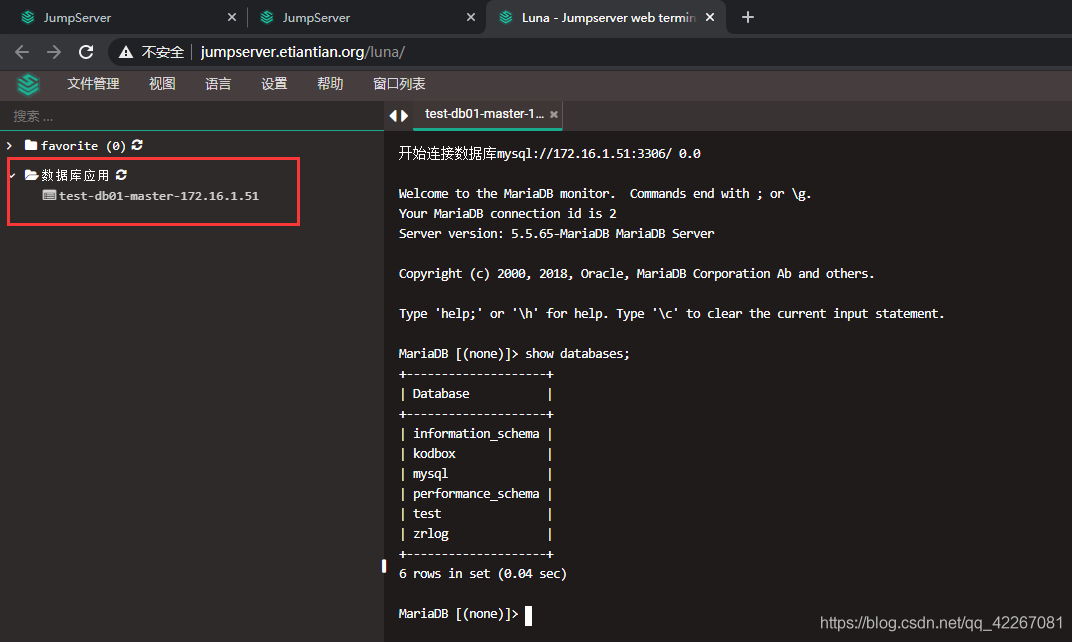Click the address bar URL jumpserver.etiantian.org/luna/
Image resolution: width=1072 pixels, height=642 pixels.
[x=303, y=52]
